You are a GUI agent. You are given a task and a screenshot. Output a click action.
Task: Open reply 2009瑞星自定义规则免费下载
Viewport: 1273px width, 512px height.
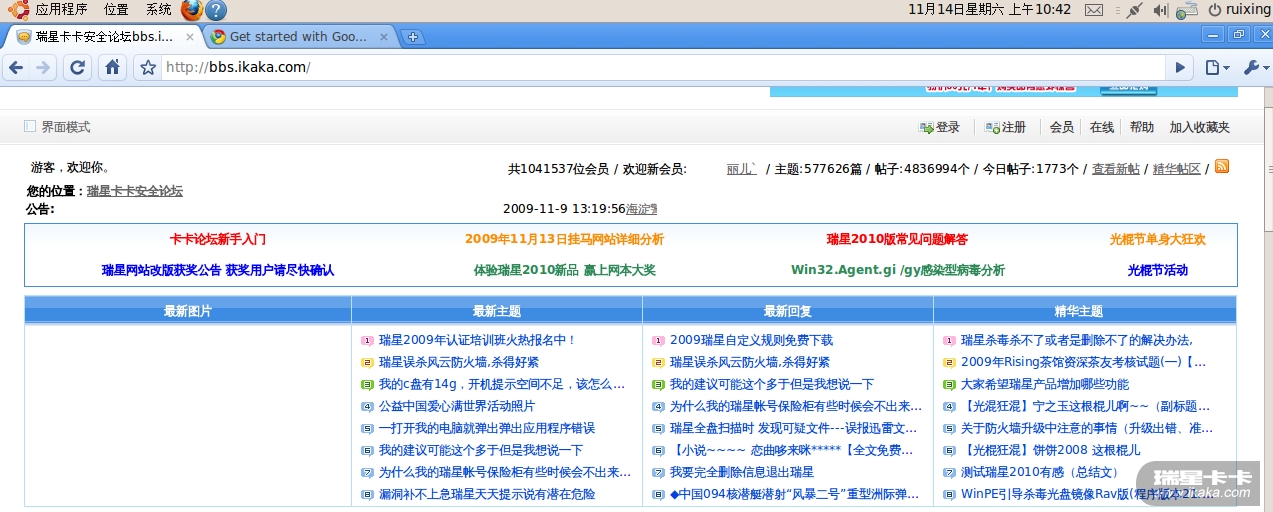pos(751,340)
